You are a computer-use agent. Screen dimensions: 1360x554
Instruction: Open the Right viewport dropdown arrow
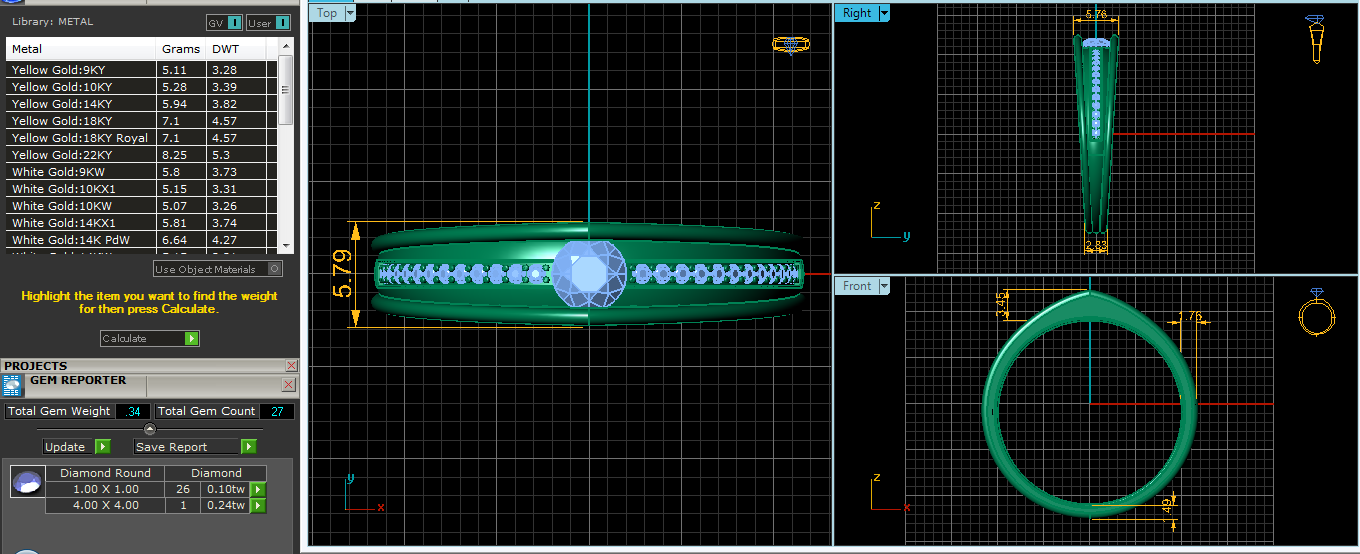[884, 13]
